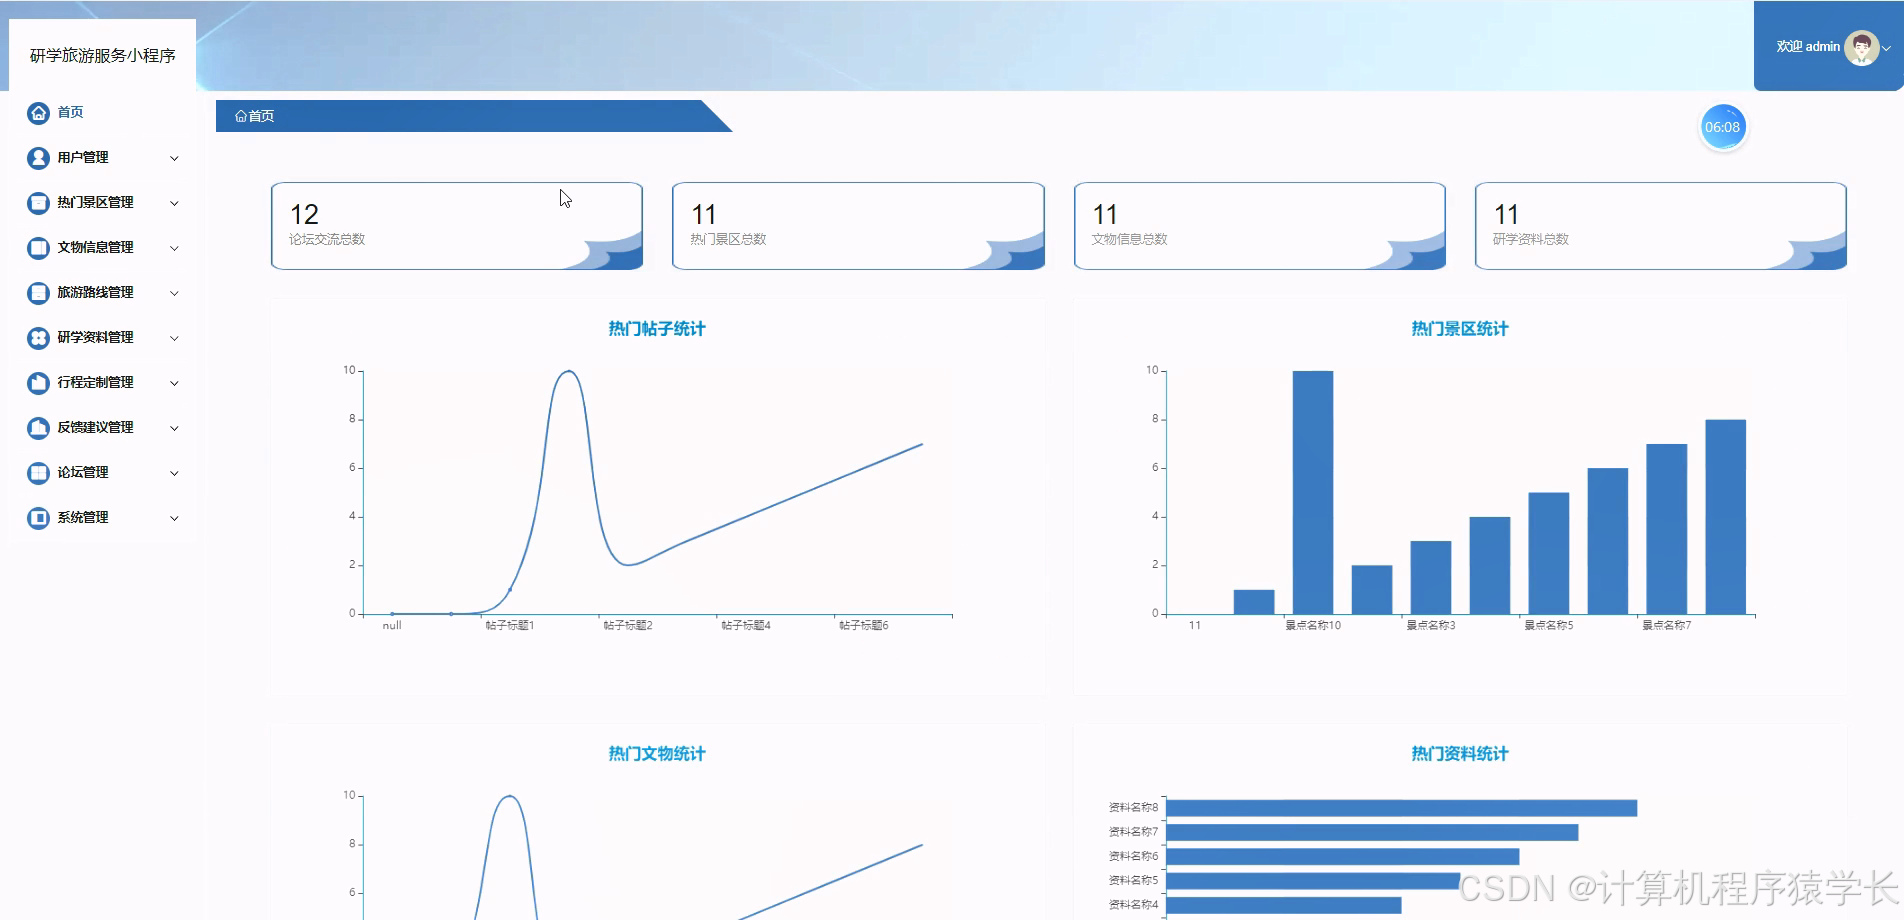
Task: Select the 首页 breadcrumb tab
Action: pyautogui.click(x=473, y=116)
